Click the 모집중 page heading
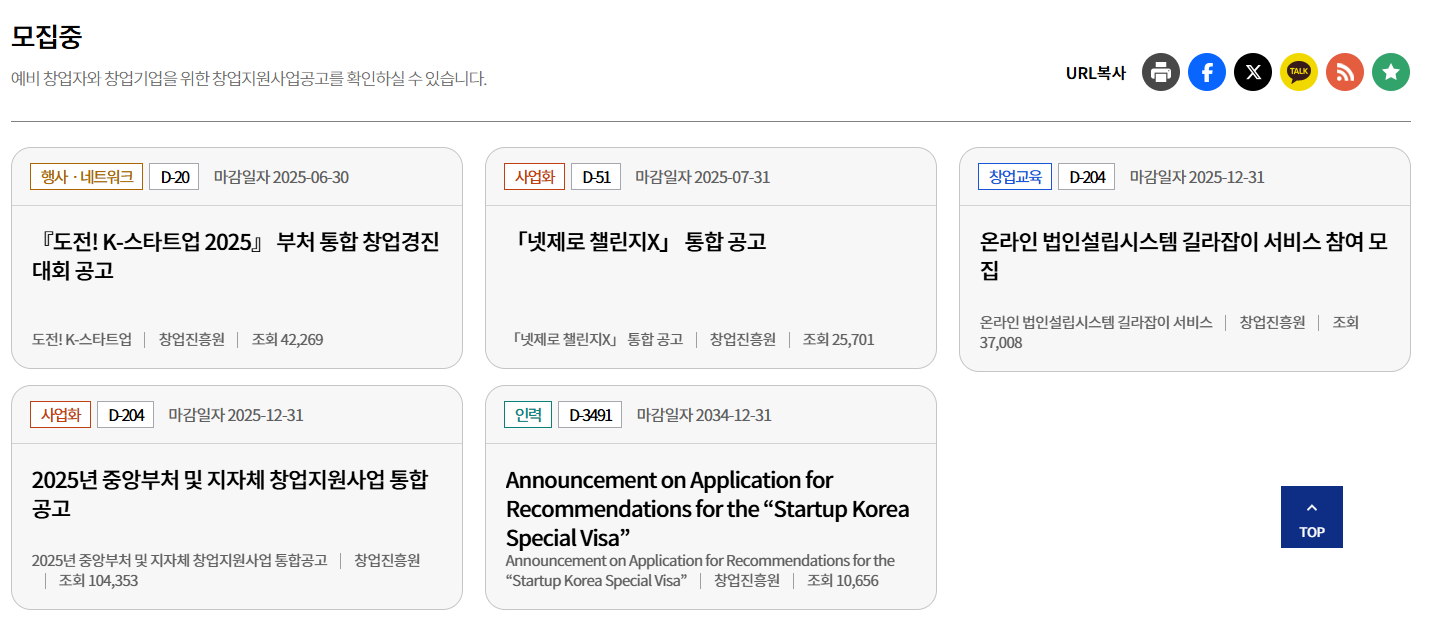Viewport: 1447px width, 631px height. (47, 35)
